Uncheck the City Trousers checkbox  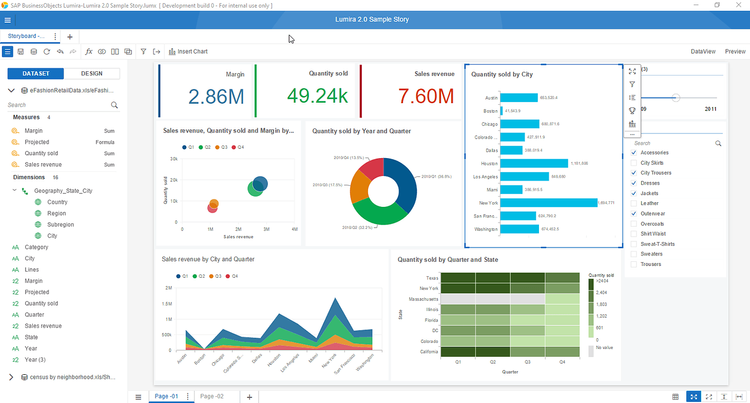(x=634, y=173)
